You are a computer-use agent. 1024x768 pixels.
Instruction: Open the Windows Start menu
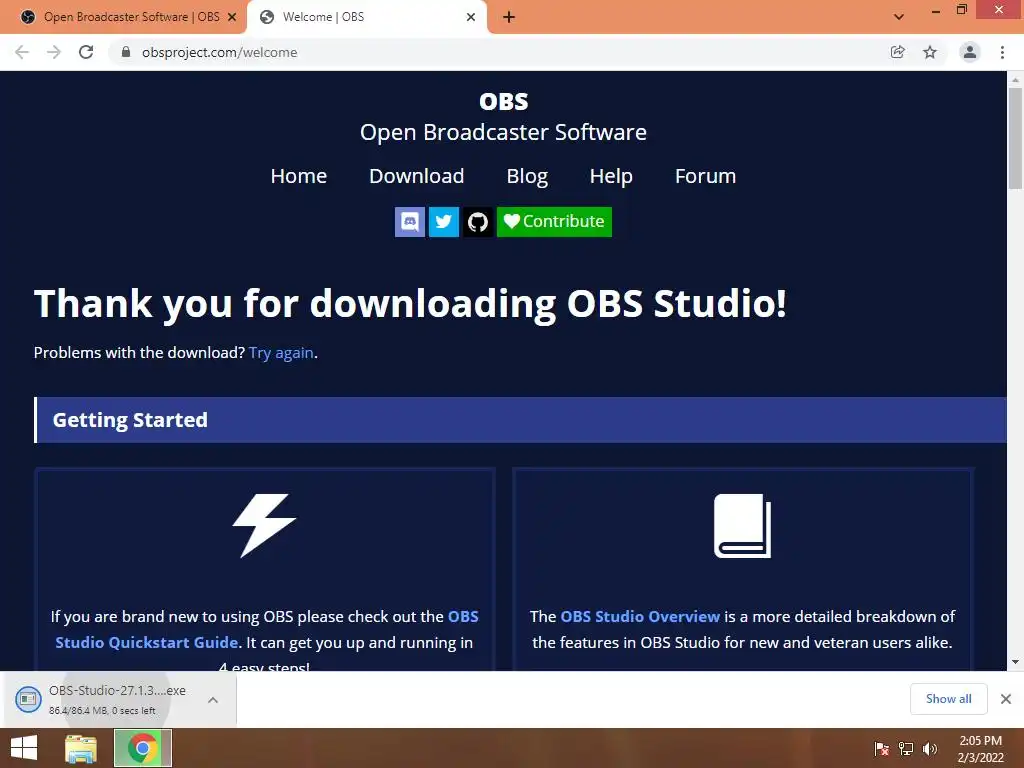tap(24, 748)
